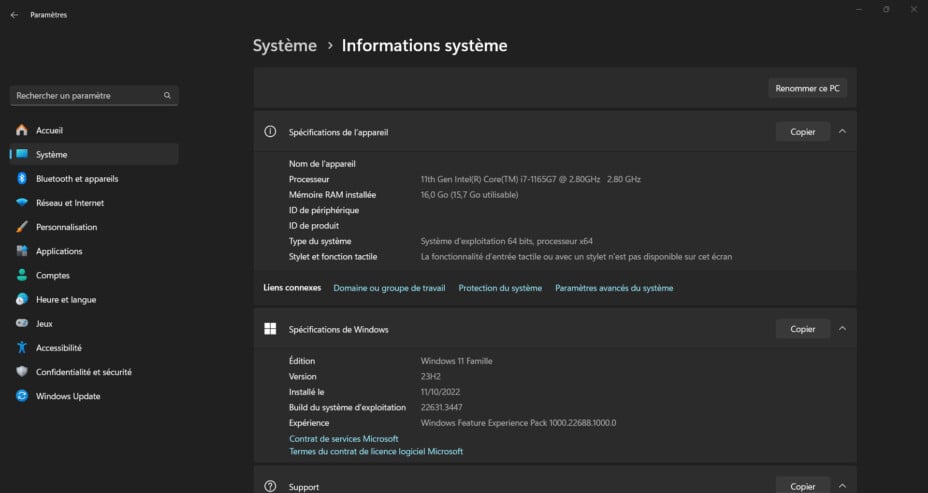Collapse the Spécifications de l'appareil section
Viewport: 928px width, 493px height.
click(x=842, y=131)
